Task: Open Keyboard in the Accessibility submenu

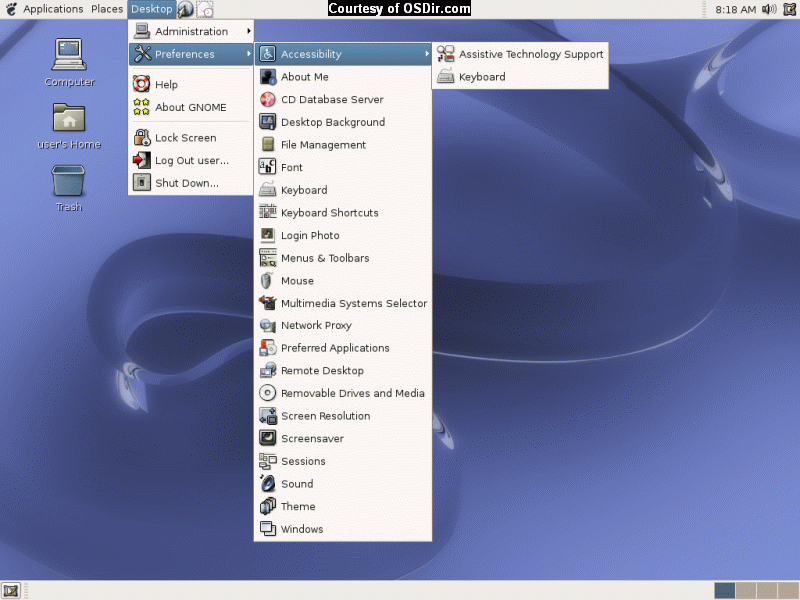Action: tap(520, 77)
